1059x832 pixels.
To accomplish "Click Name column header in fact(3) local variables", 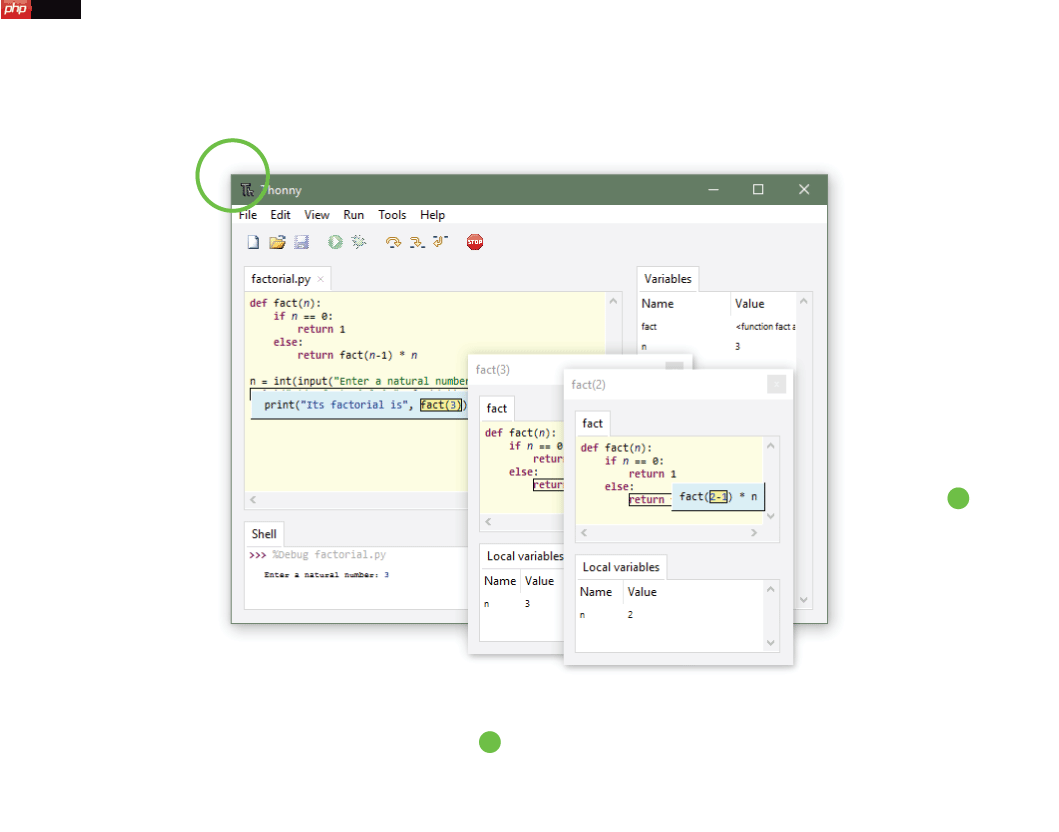I will pyautogui.click(x=500, y=581).
